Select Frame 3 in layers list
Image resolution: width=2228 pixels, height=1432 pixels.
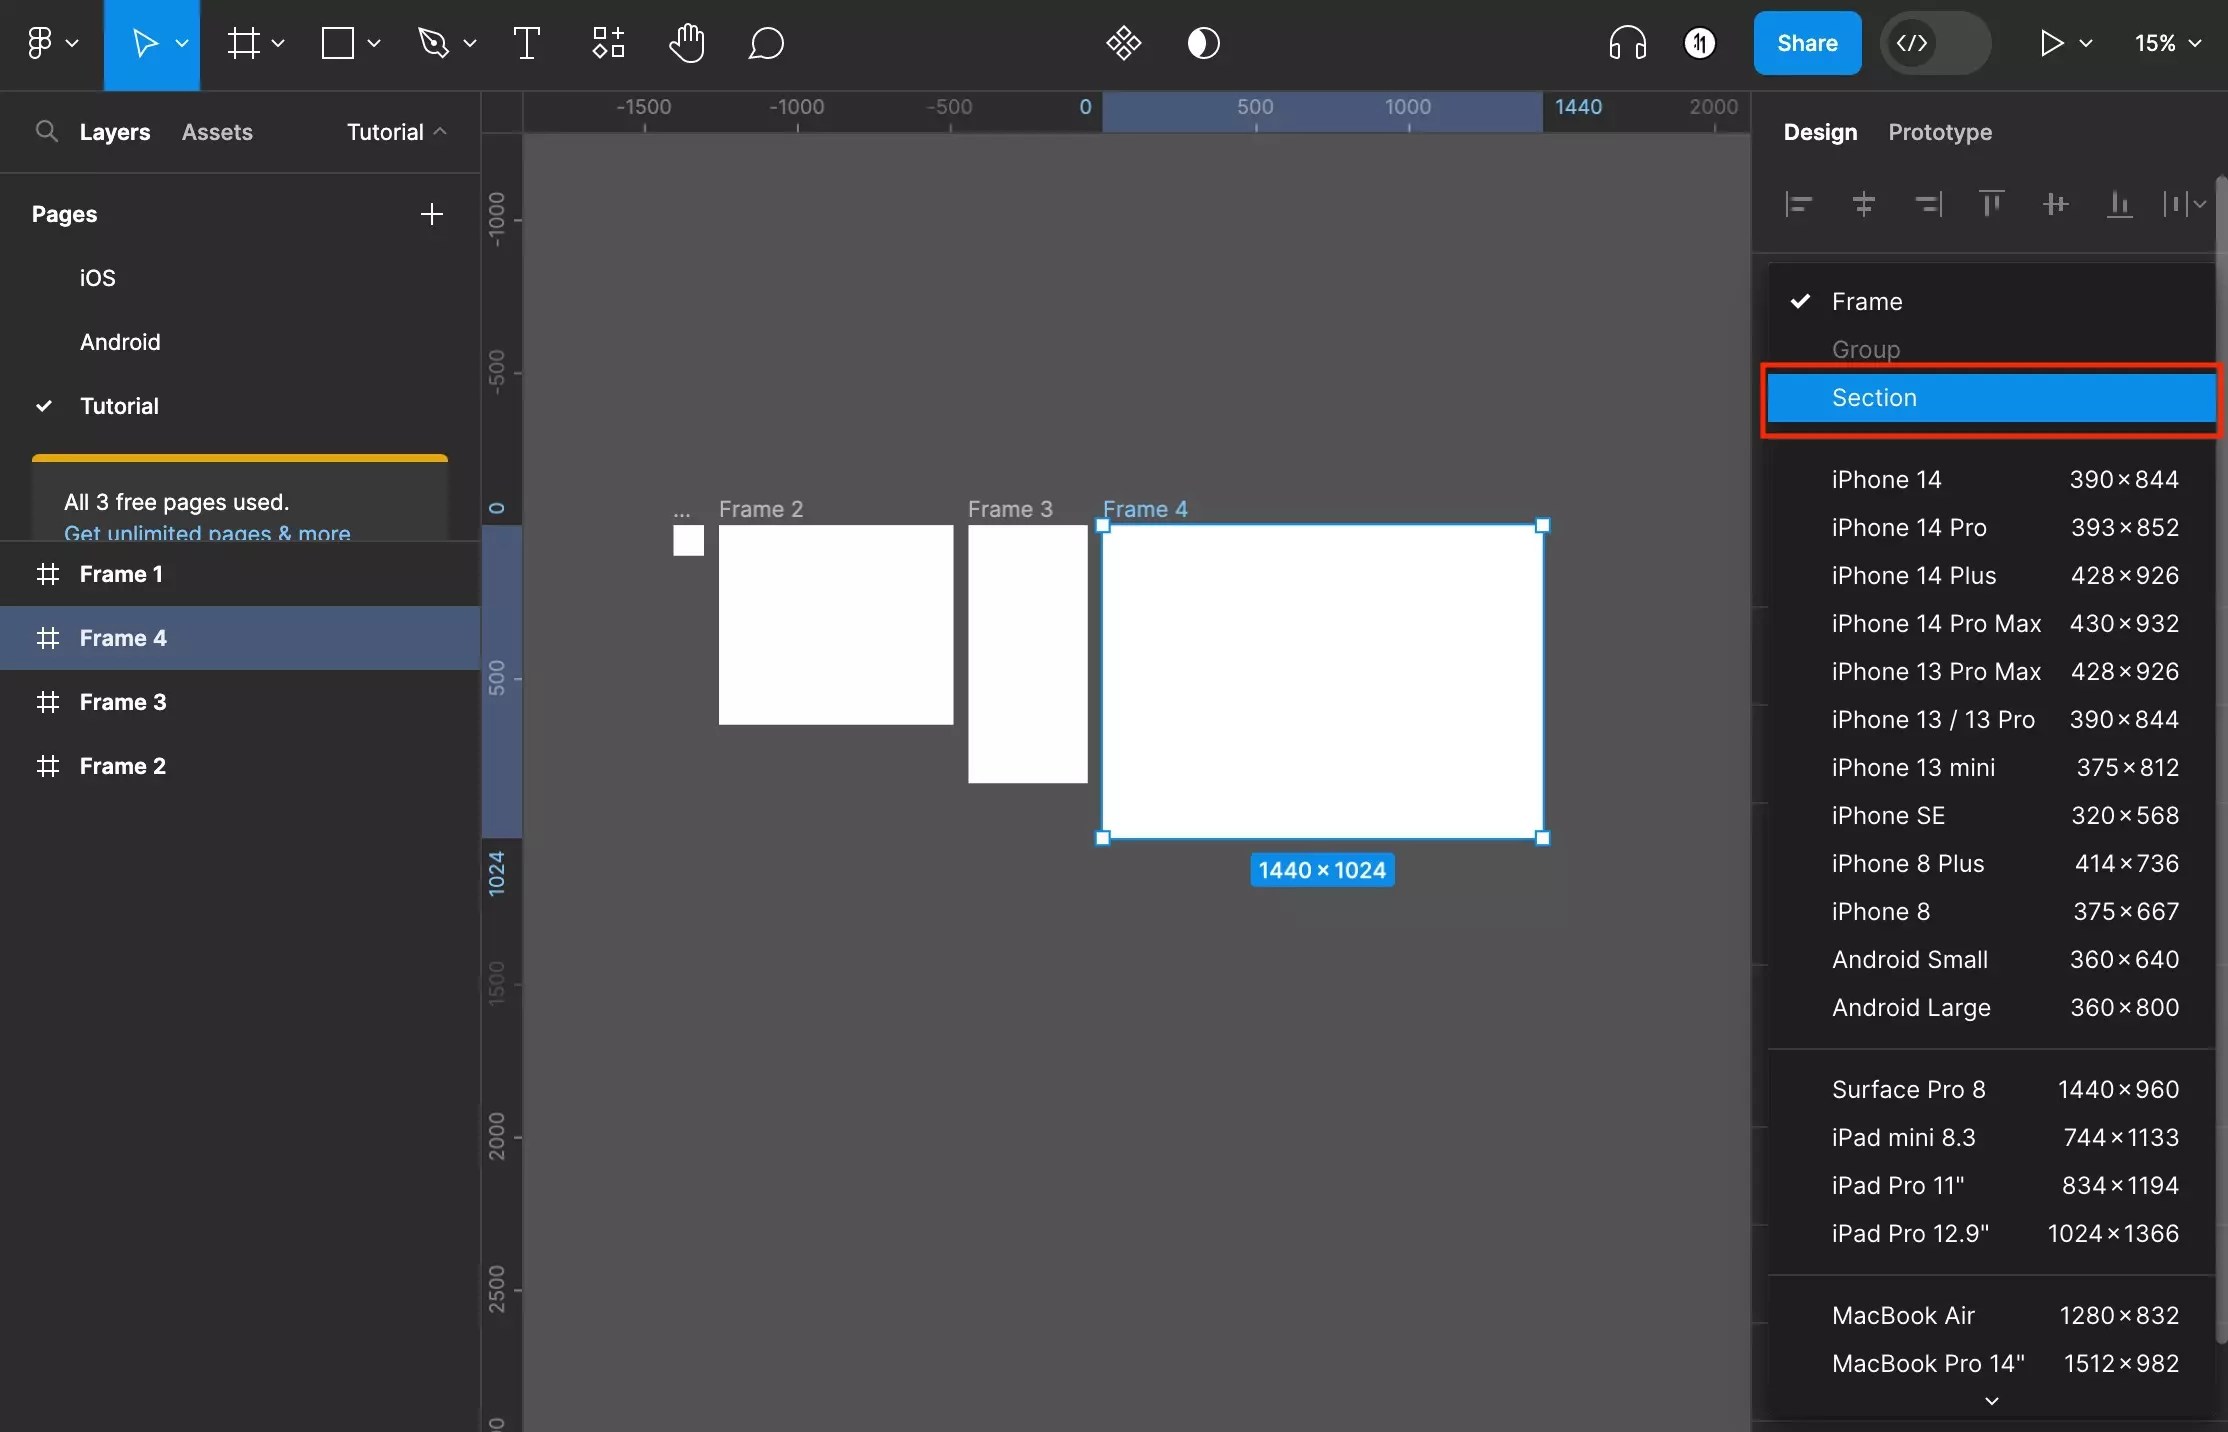coord(123,702)
